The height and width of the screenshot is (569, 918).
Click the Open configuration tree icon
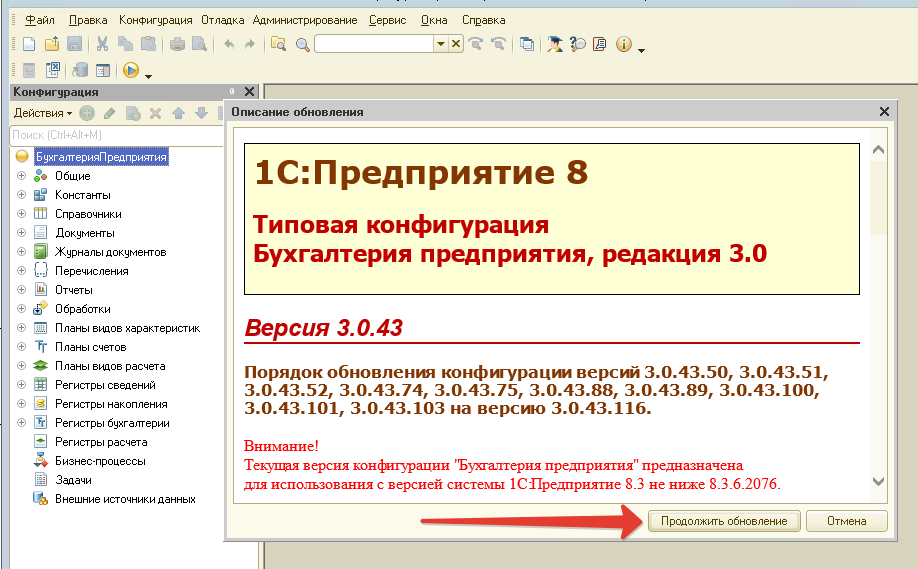(x=29, y=70)
